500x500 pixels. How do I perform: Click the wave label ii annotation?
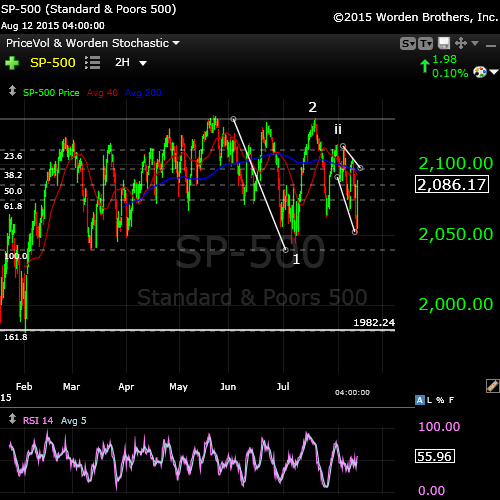[x=338, y=129]
